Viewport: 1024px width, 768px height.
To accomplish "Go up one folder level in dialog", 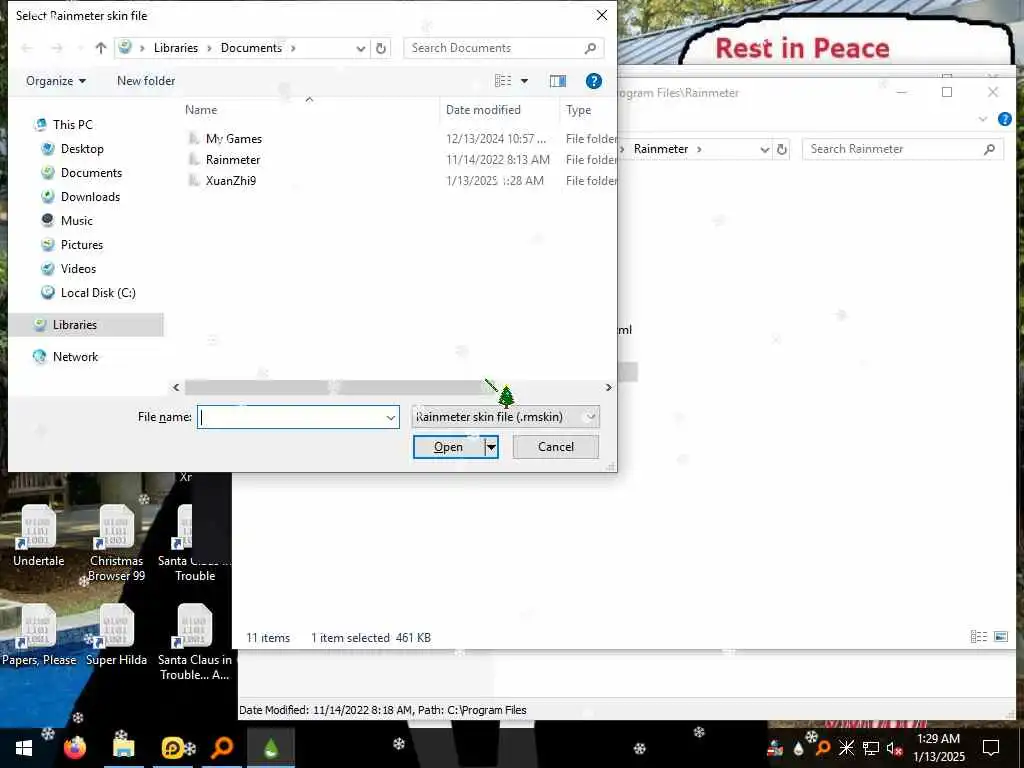I will click(x=101, y=48).
